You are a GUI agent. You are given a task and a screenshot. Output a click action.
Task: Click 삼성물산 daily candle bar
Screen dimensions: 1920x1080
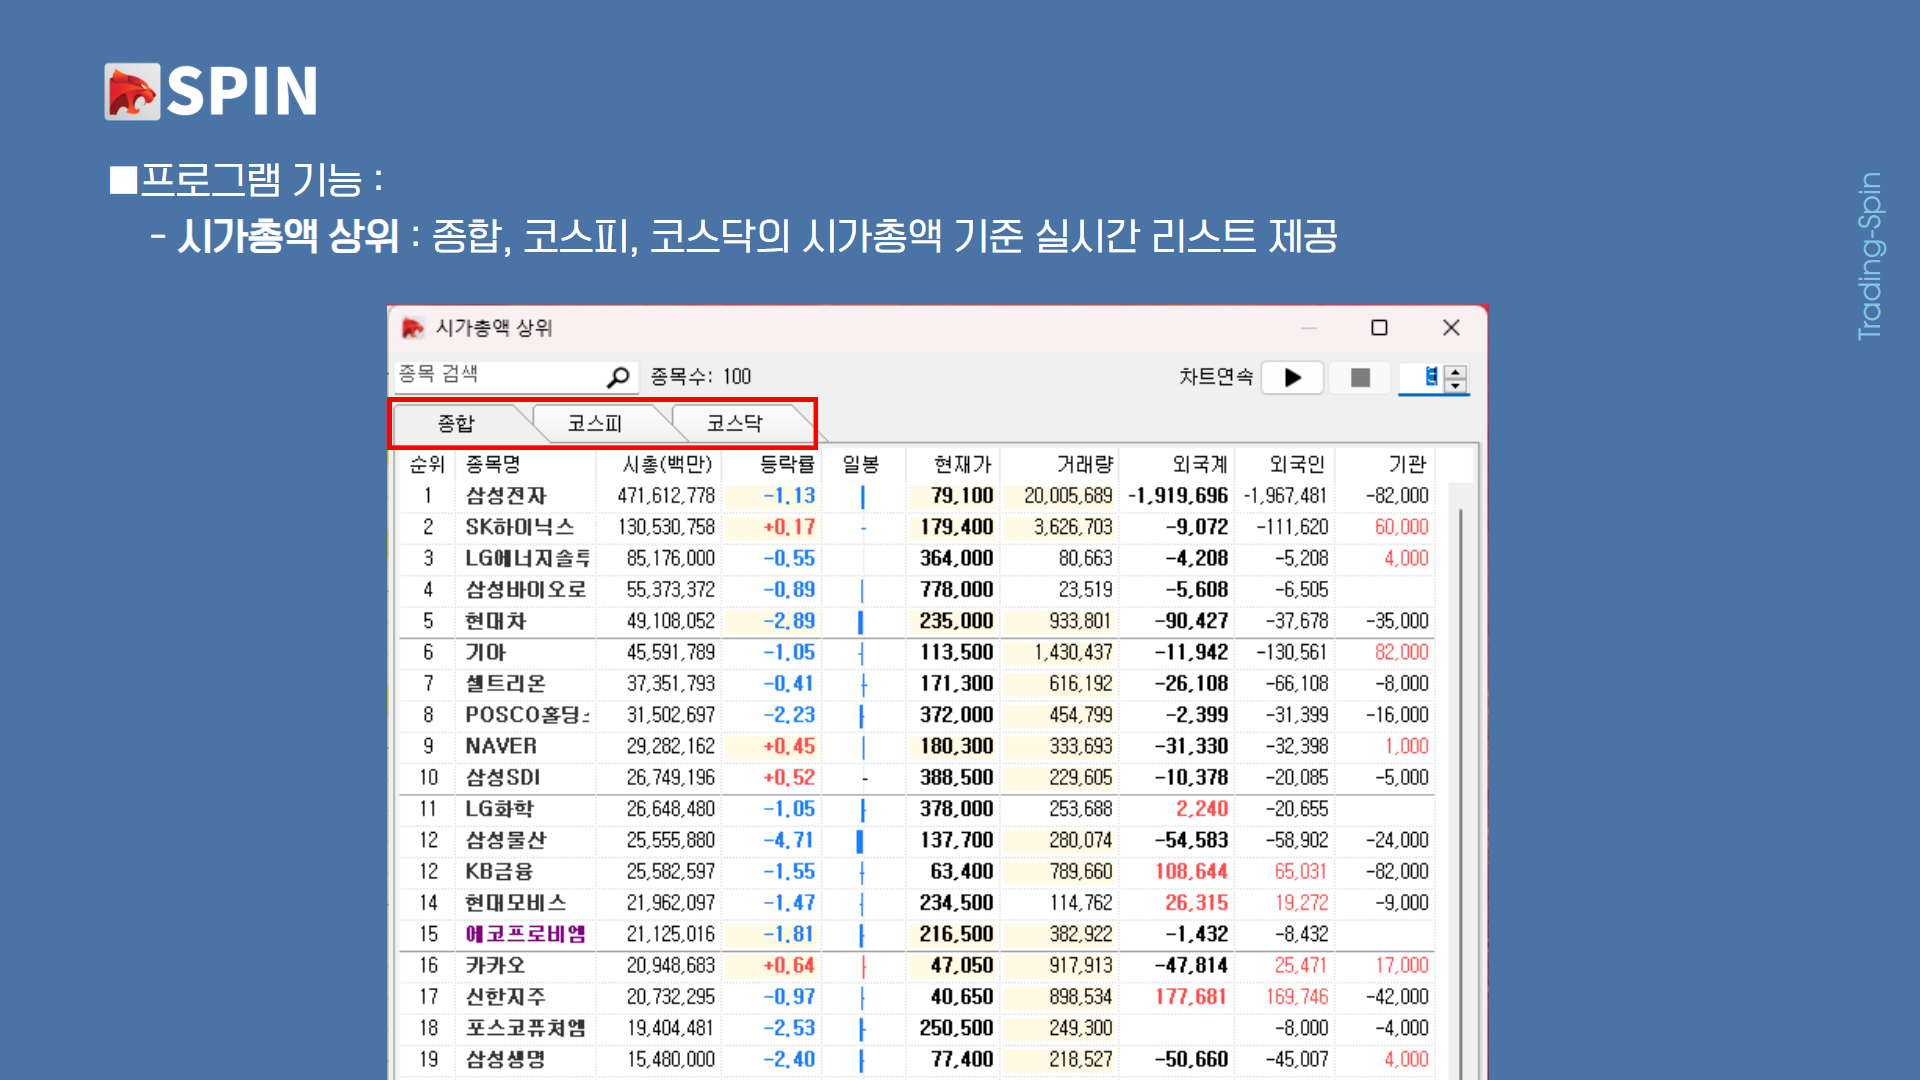coord(860,841)
